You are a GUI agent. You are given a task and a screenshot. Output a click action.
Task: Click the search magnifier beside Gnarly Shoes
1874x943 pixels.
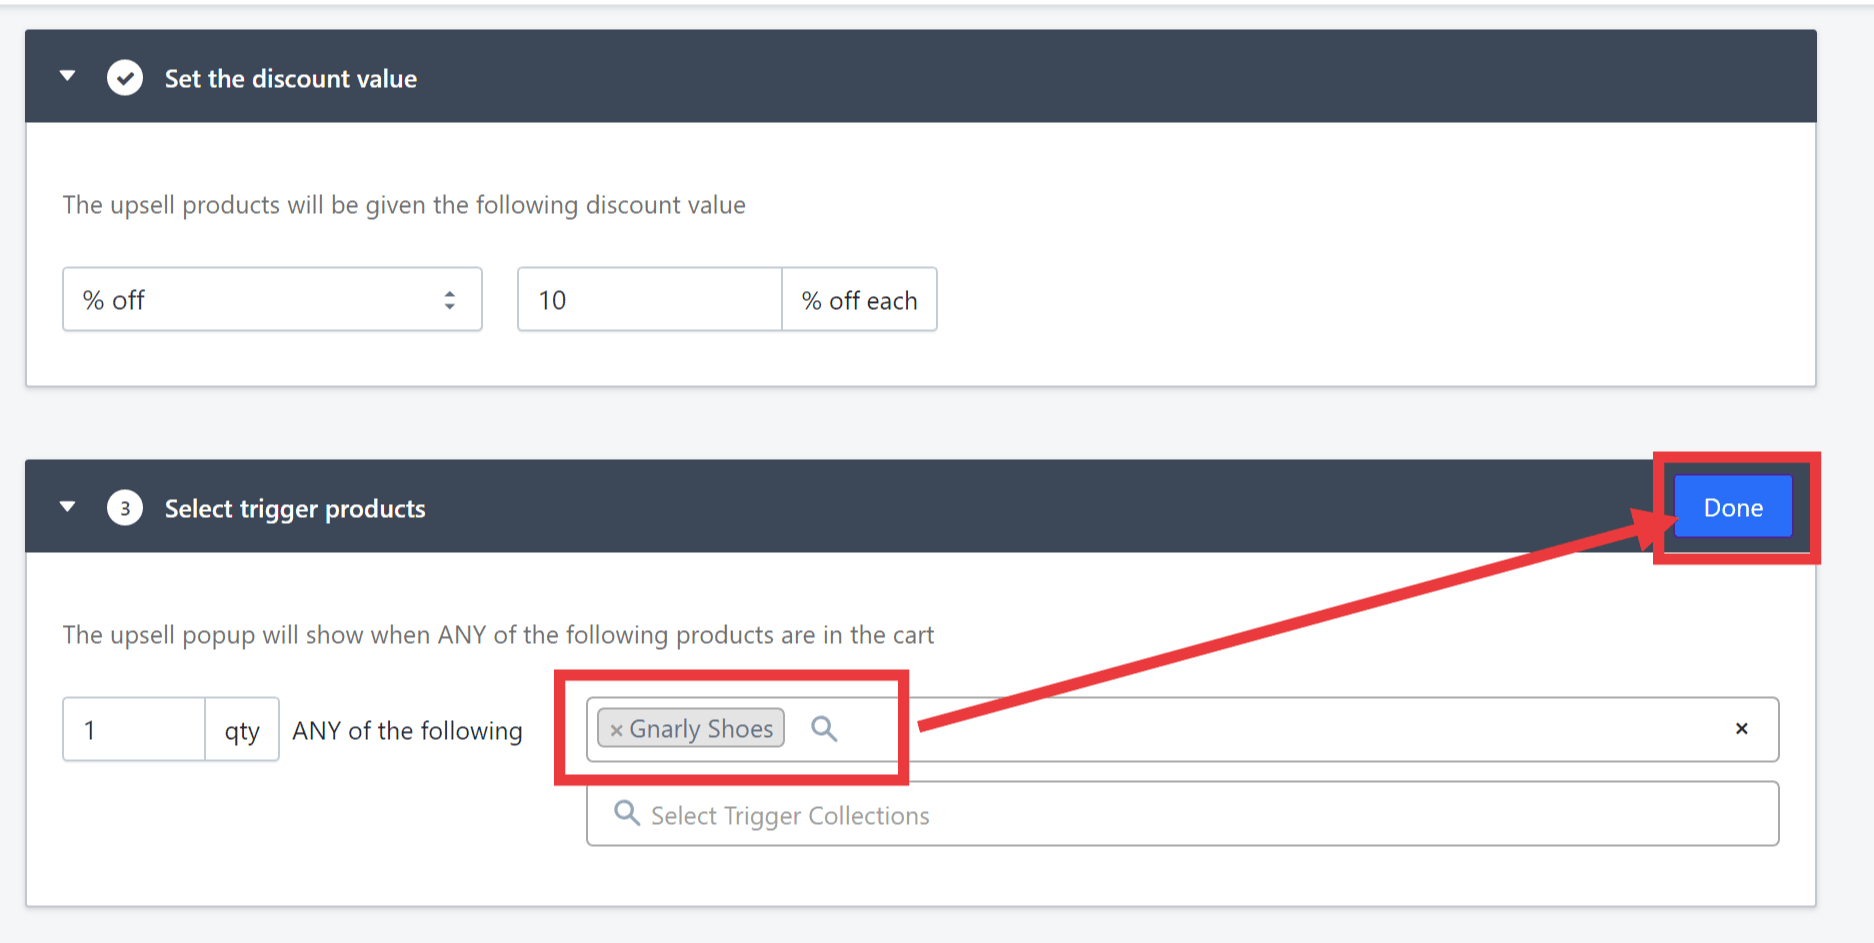click(824, 728)
